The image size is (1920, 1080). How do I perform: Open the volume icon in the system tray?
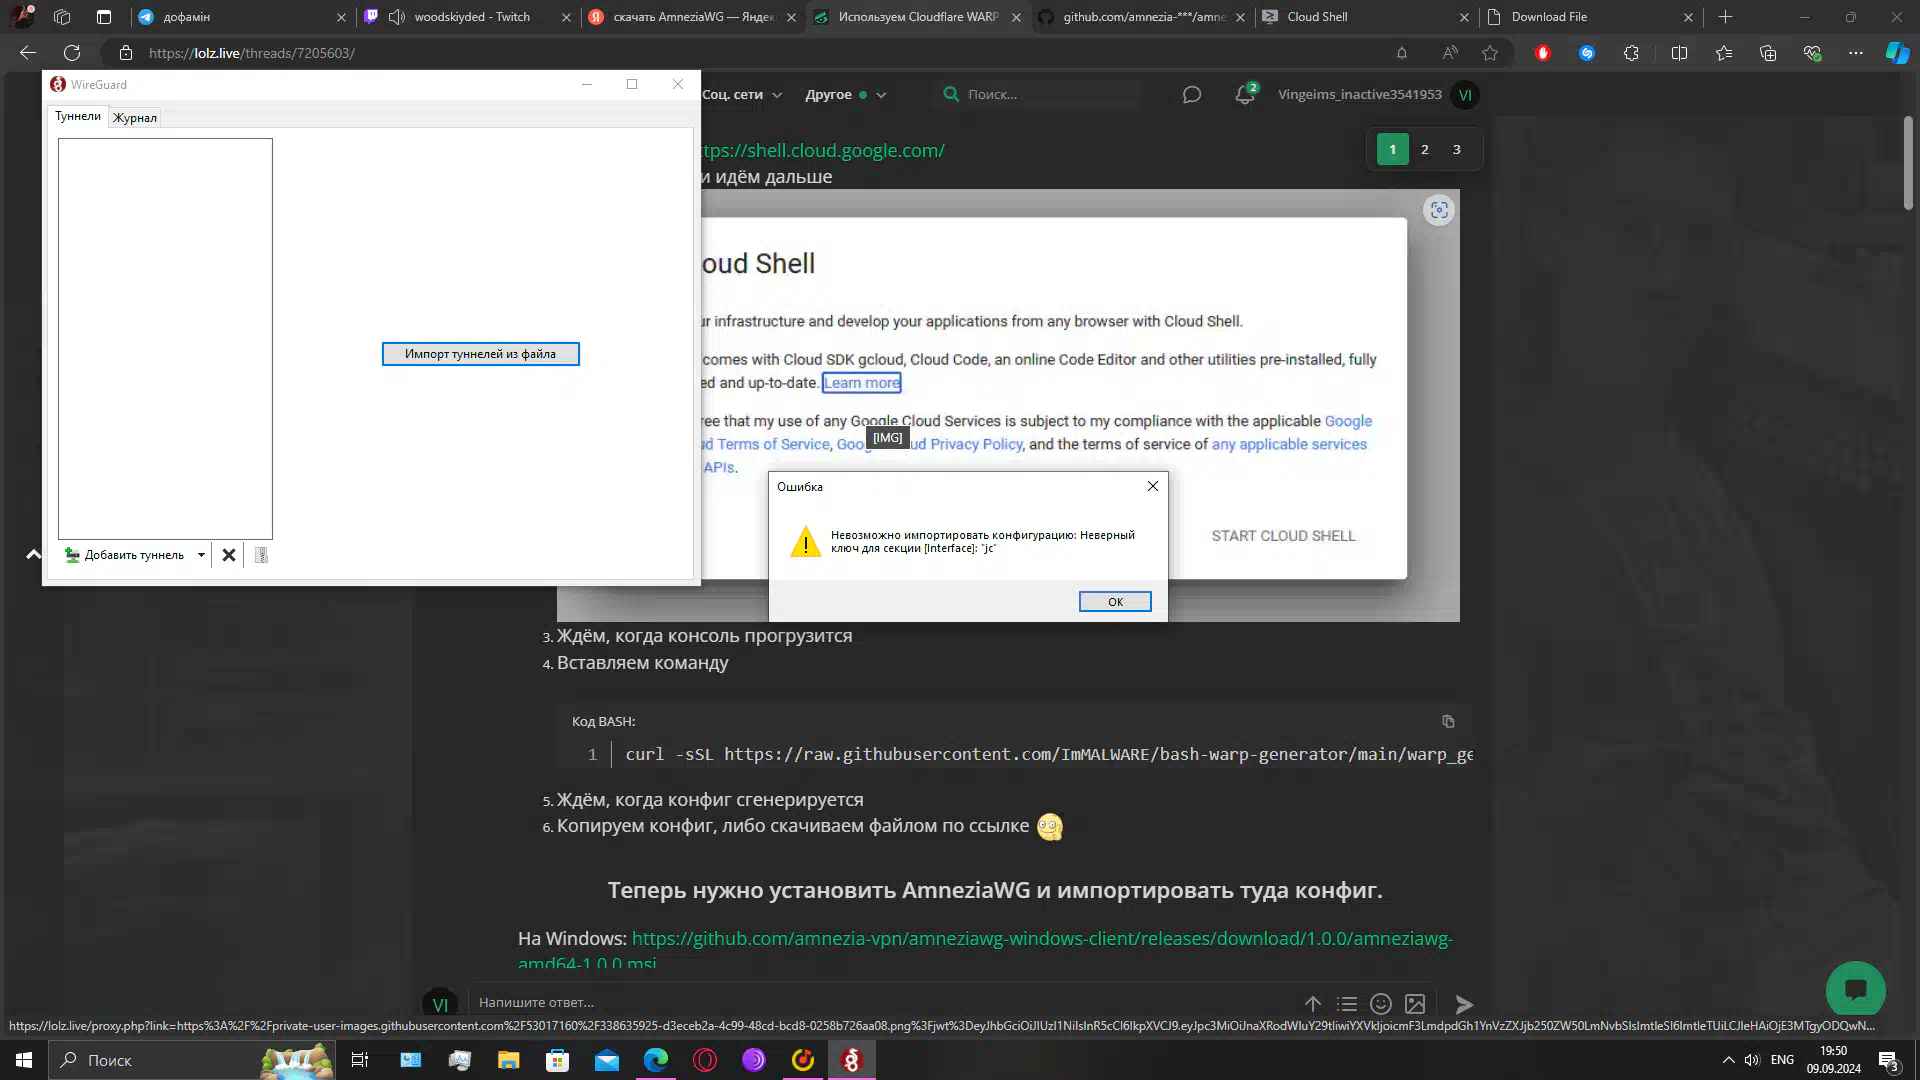point(1752,1060)
